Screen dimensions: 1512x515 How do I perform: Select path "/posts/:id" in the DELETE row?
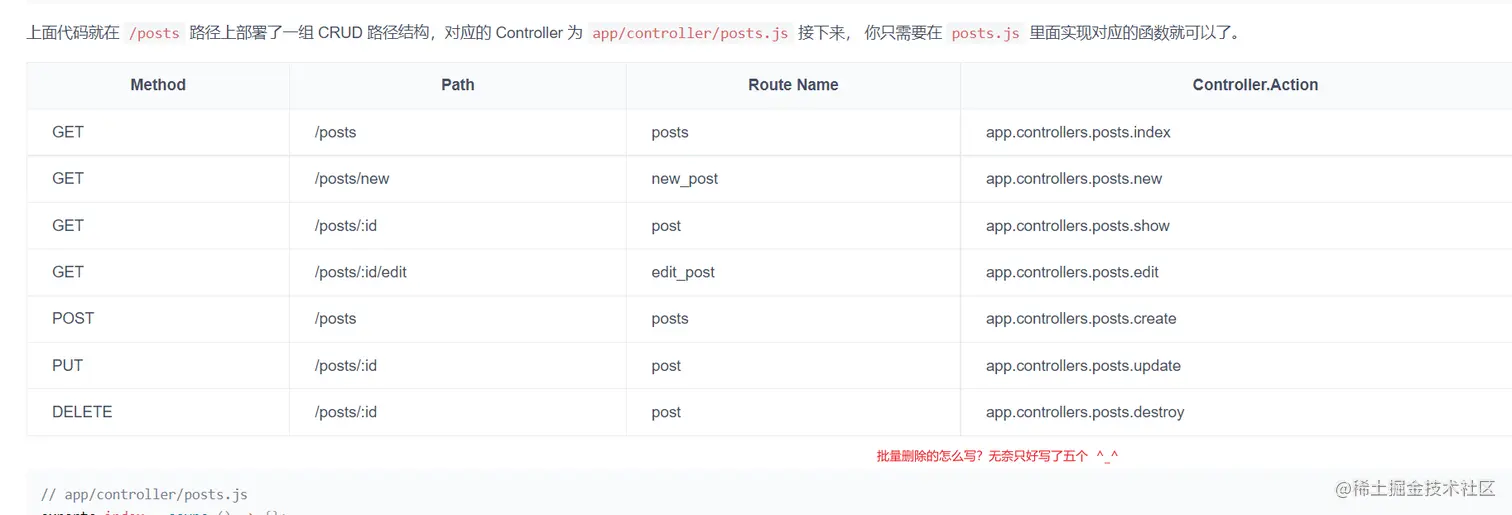[x=346, y=412]
